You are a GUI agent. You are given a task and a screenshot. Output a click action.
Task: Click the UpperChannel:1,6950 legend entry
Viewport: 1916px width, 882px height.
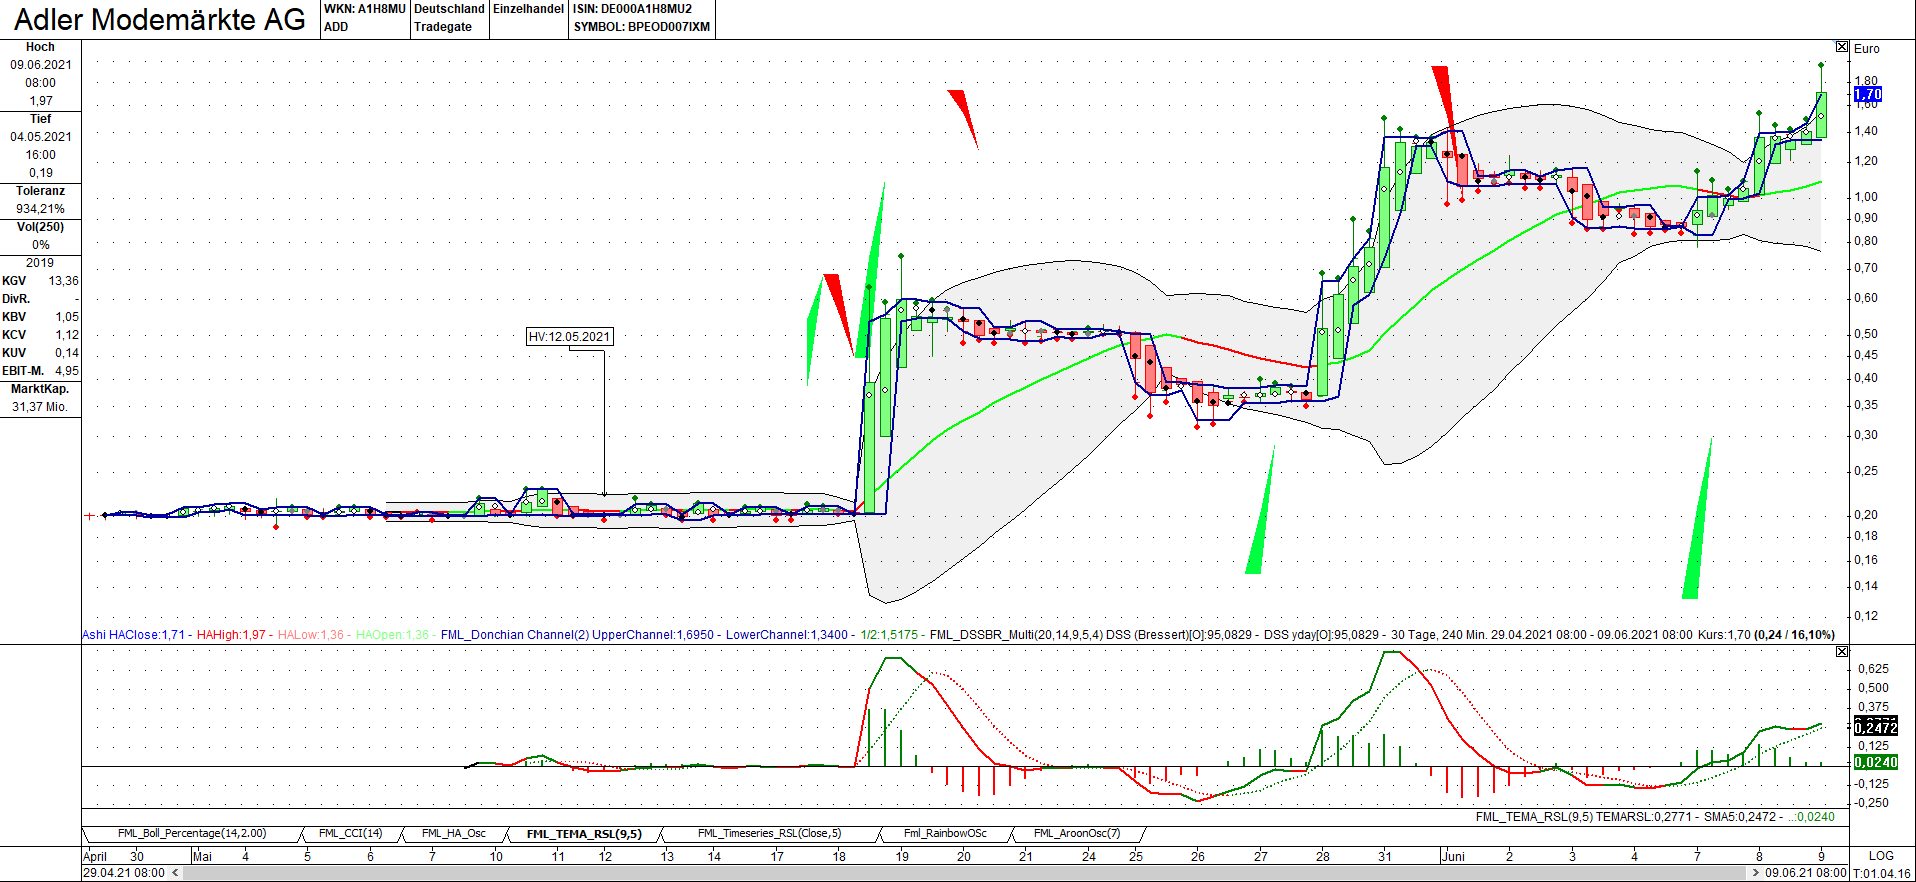click(x=653, y=635)
